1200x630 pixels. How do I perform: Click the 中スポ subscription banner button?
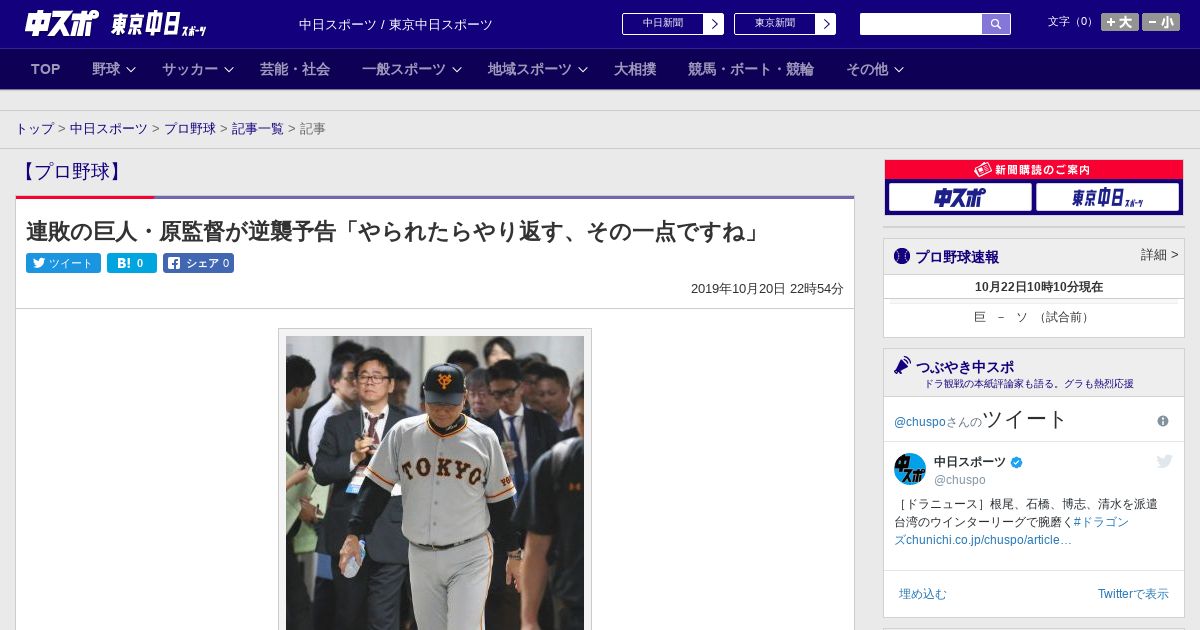[x=960, y=197]
